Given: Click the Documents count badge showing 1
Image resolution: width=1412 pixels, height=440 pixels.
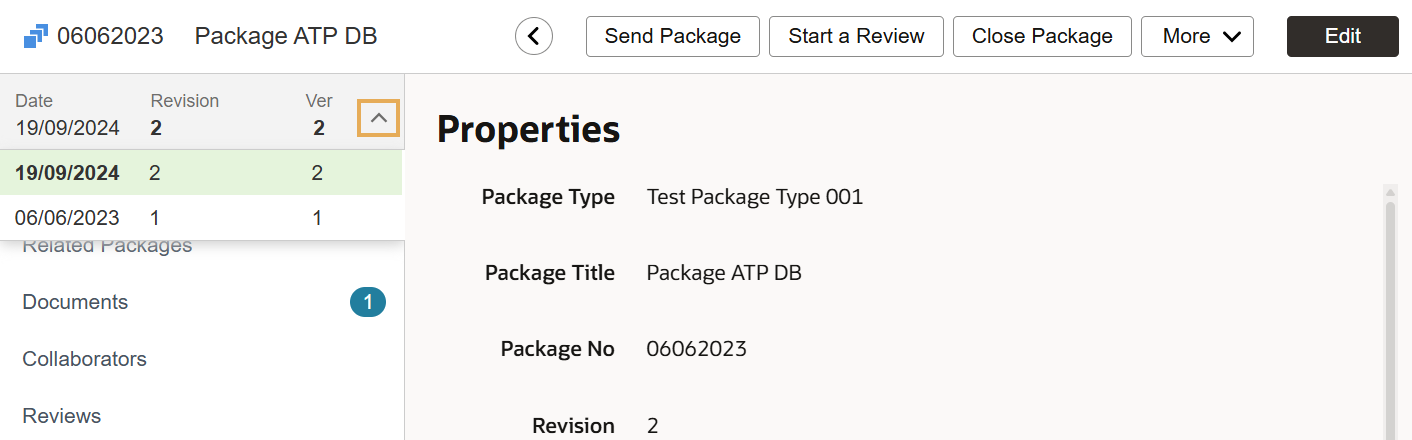Looking at the screenshot, I should click(367, 302).
